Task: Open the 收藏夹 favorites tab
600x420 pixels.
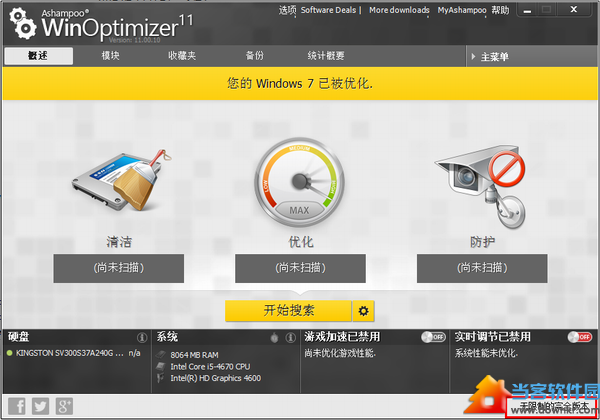Action: (x=182, y=56)
